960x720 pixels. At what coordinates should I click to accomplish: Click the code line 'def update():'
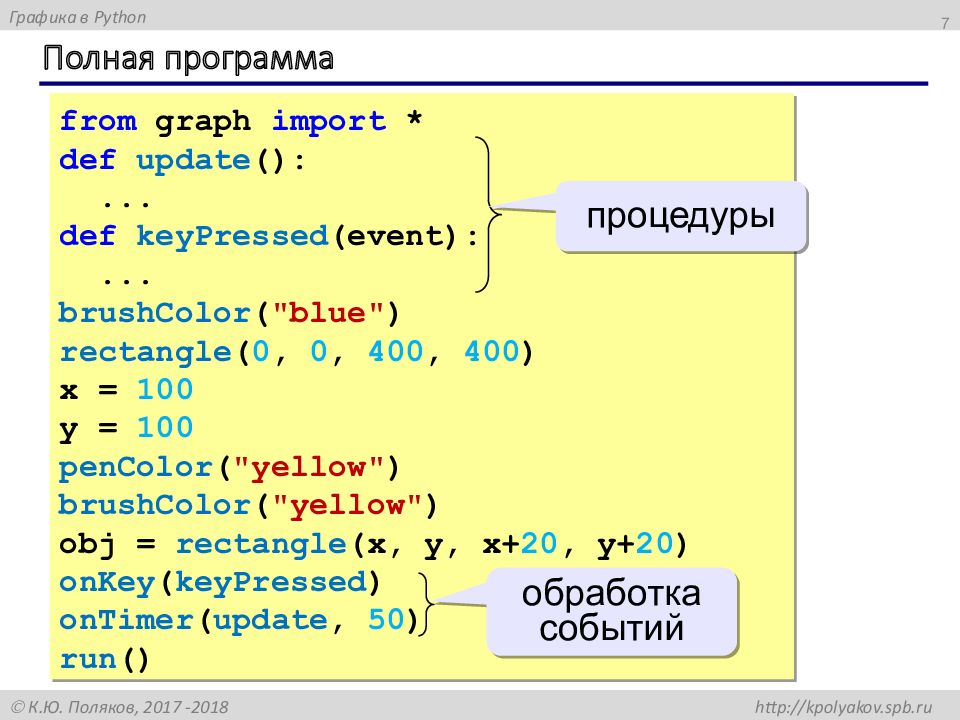(x=182, y=160)
